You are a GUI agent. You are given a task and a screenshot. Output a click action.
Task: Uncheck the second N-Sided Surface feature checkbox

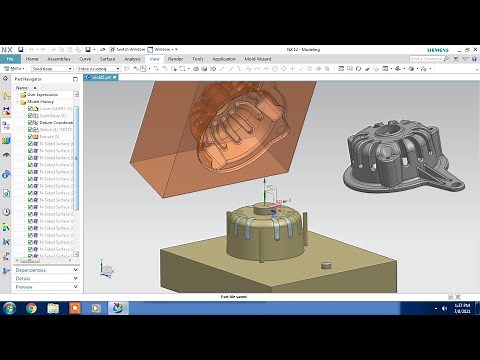[x=30, y=151]
